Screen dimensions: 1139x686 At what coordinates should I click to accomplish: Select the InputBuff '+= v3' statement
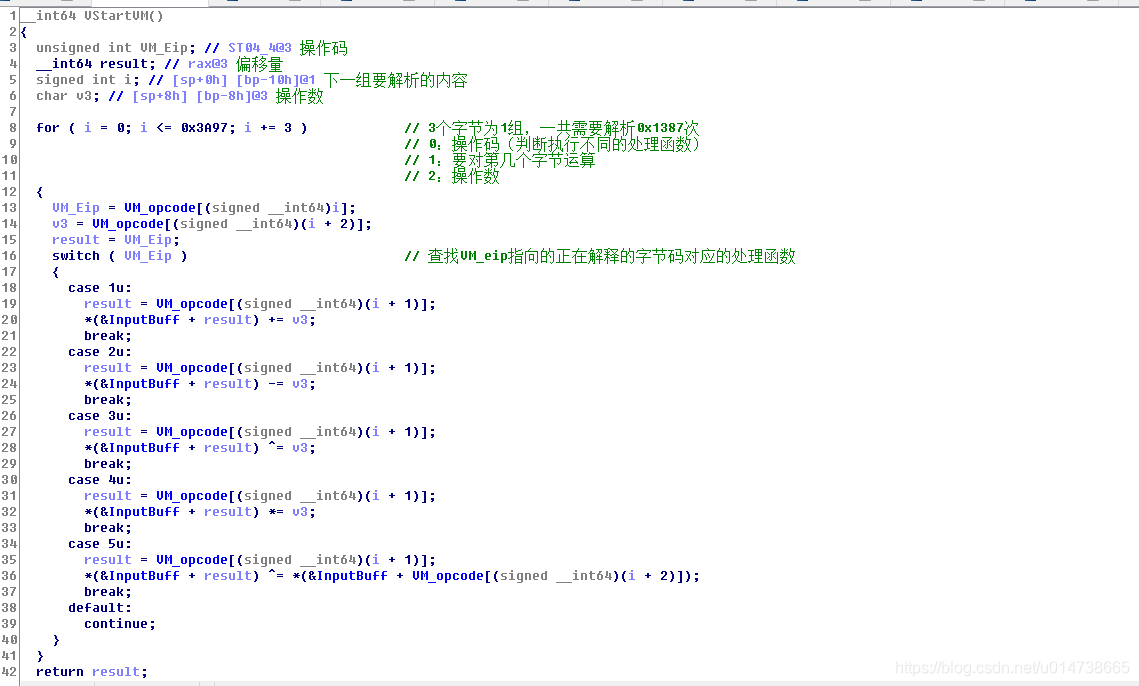coord(200,320)
